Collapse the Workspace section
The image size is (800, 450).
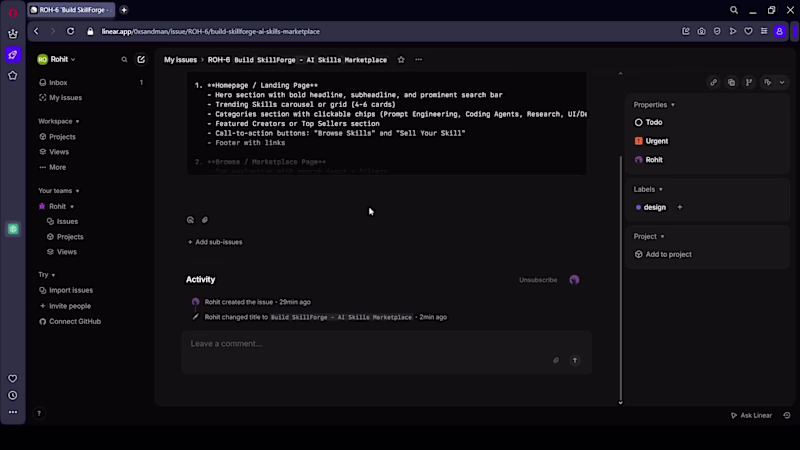tap(59, 121)
